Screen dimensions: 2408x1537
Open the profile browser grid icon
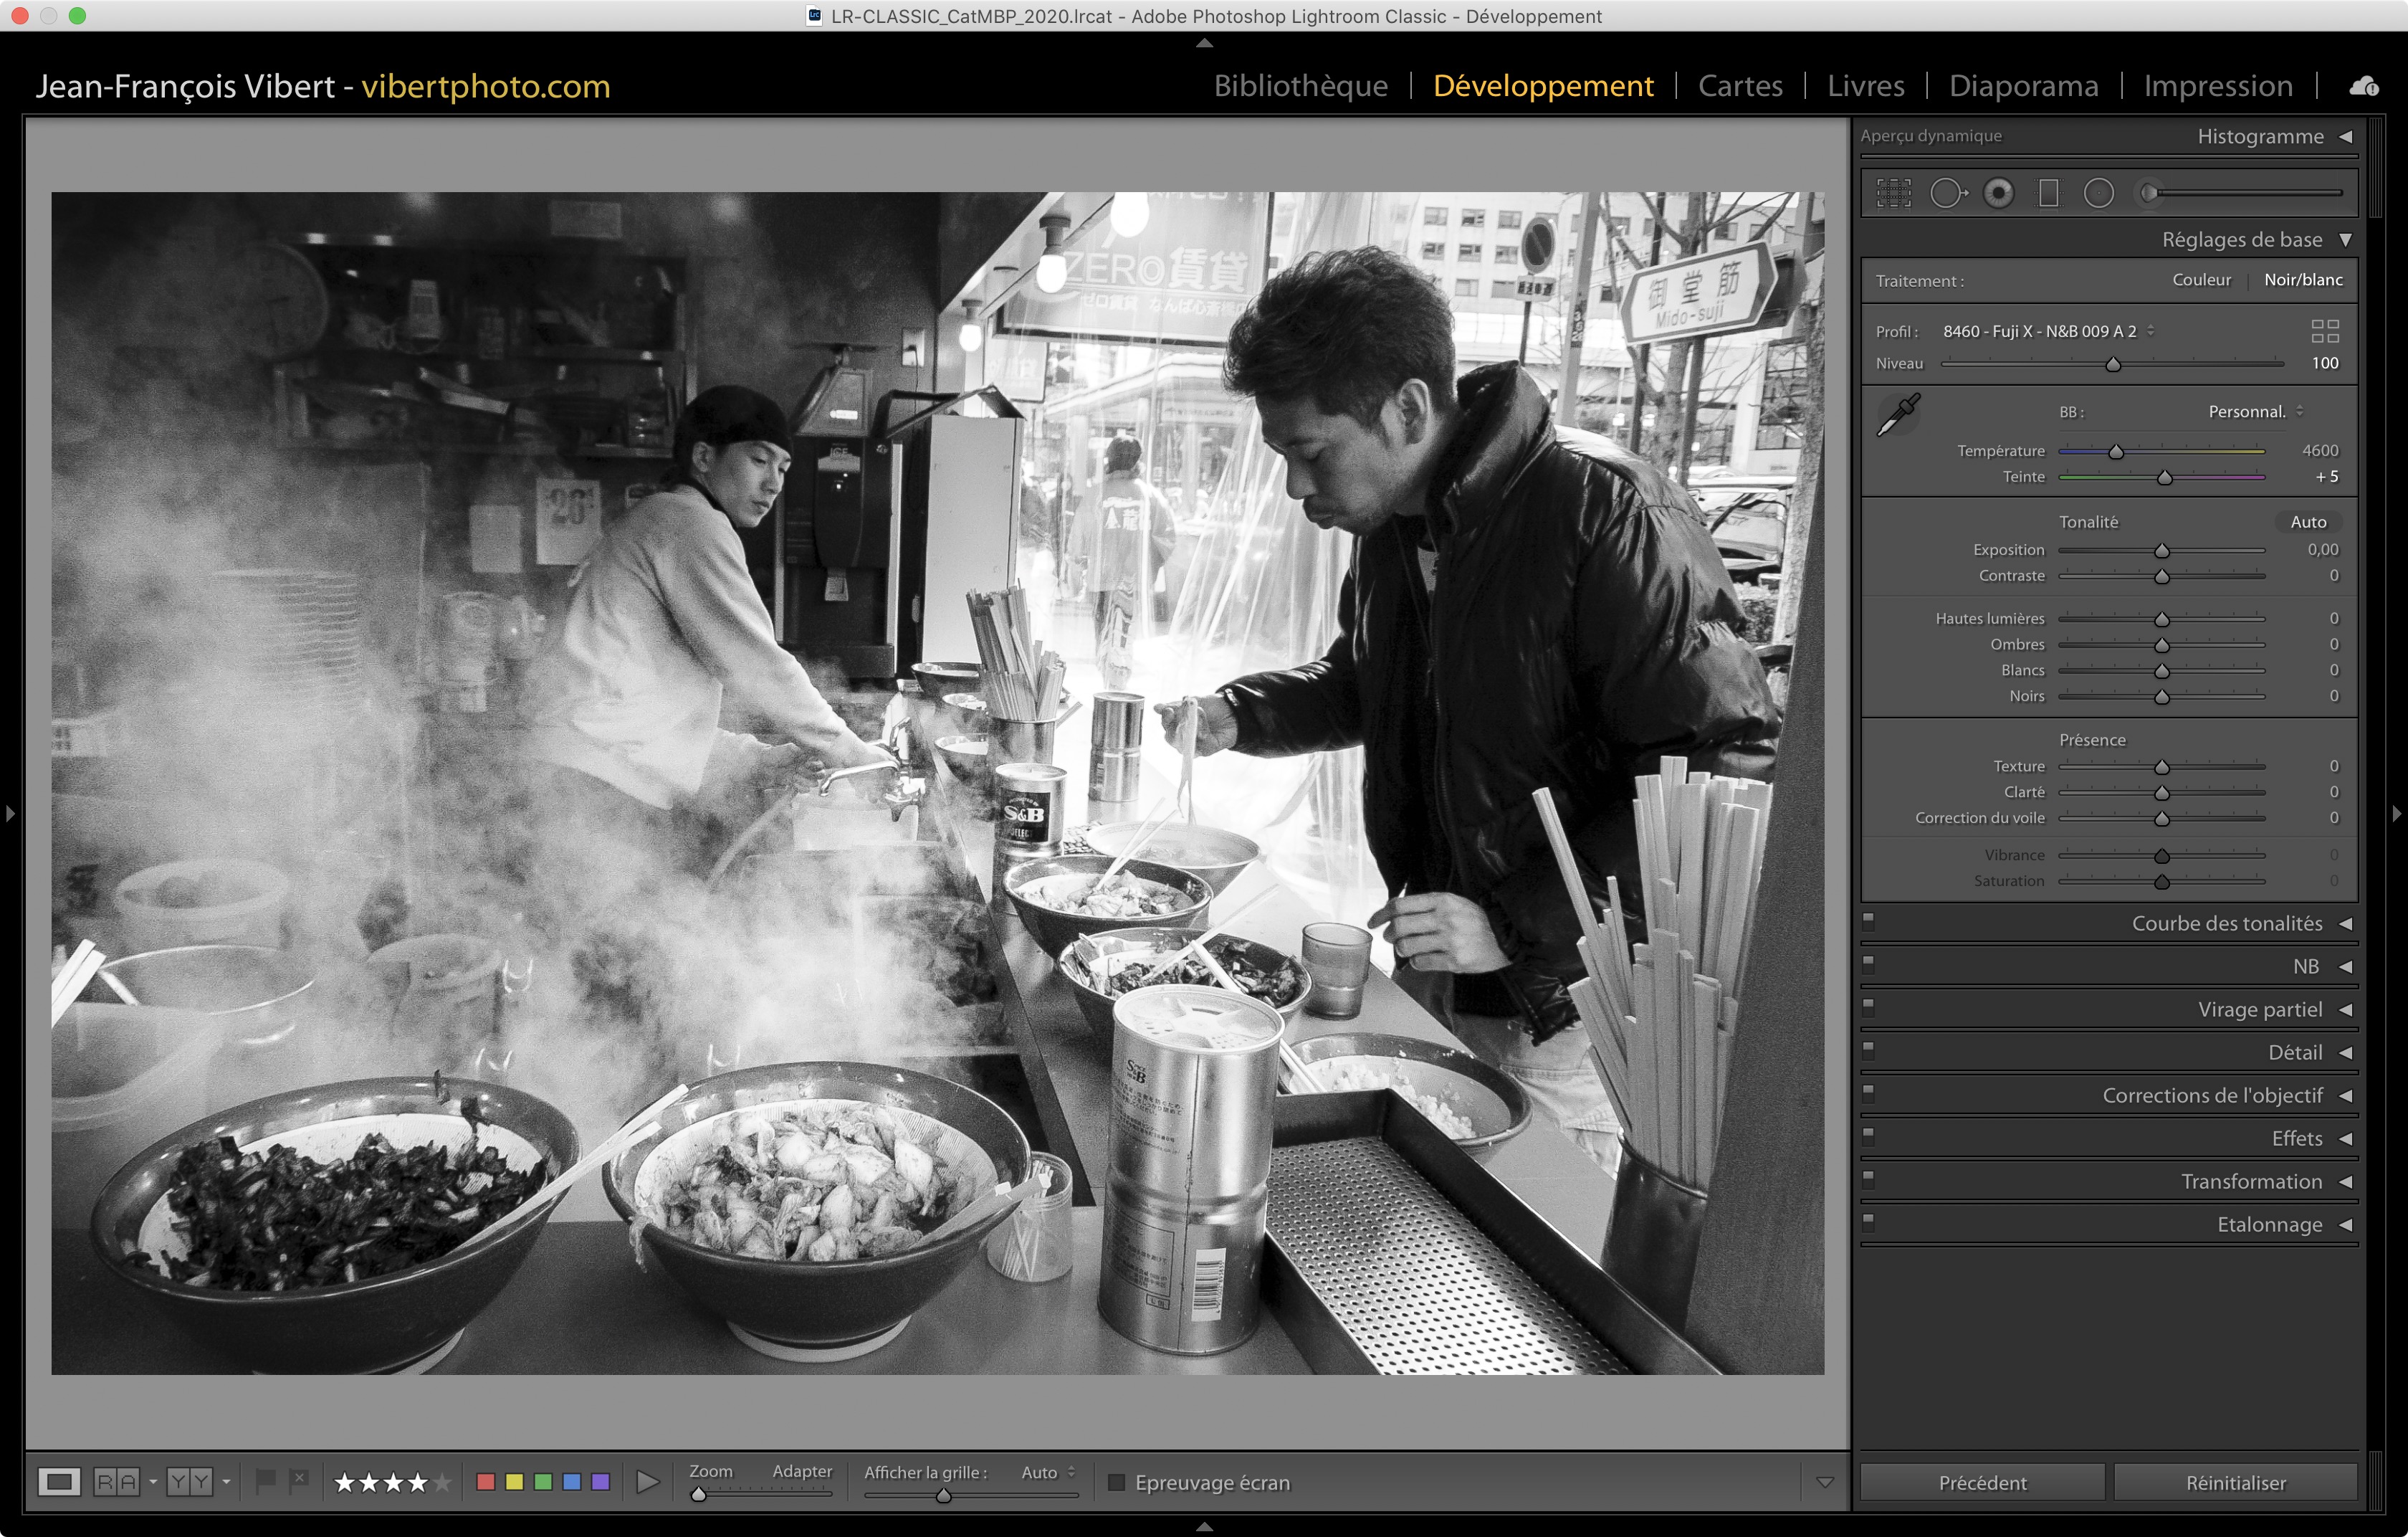pos(2324,331)
